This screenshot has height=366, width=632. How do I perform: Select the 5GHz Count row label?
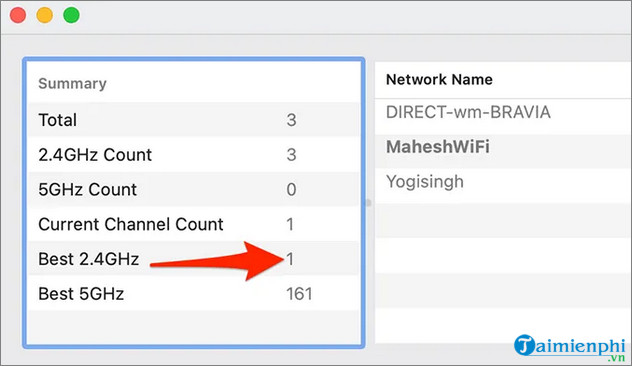coord(87,189)
